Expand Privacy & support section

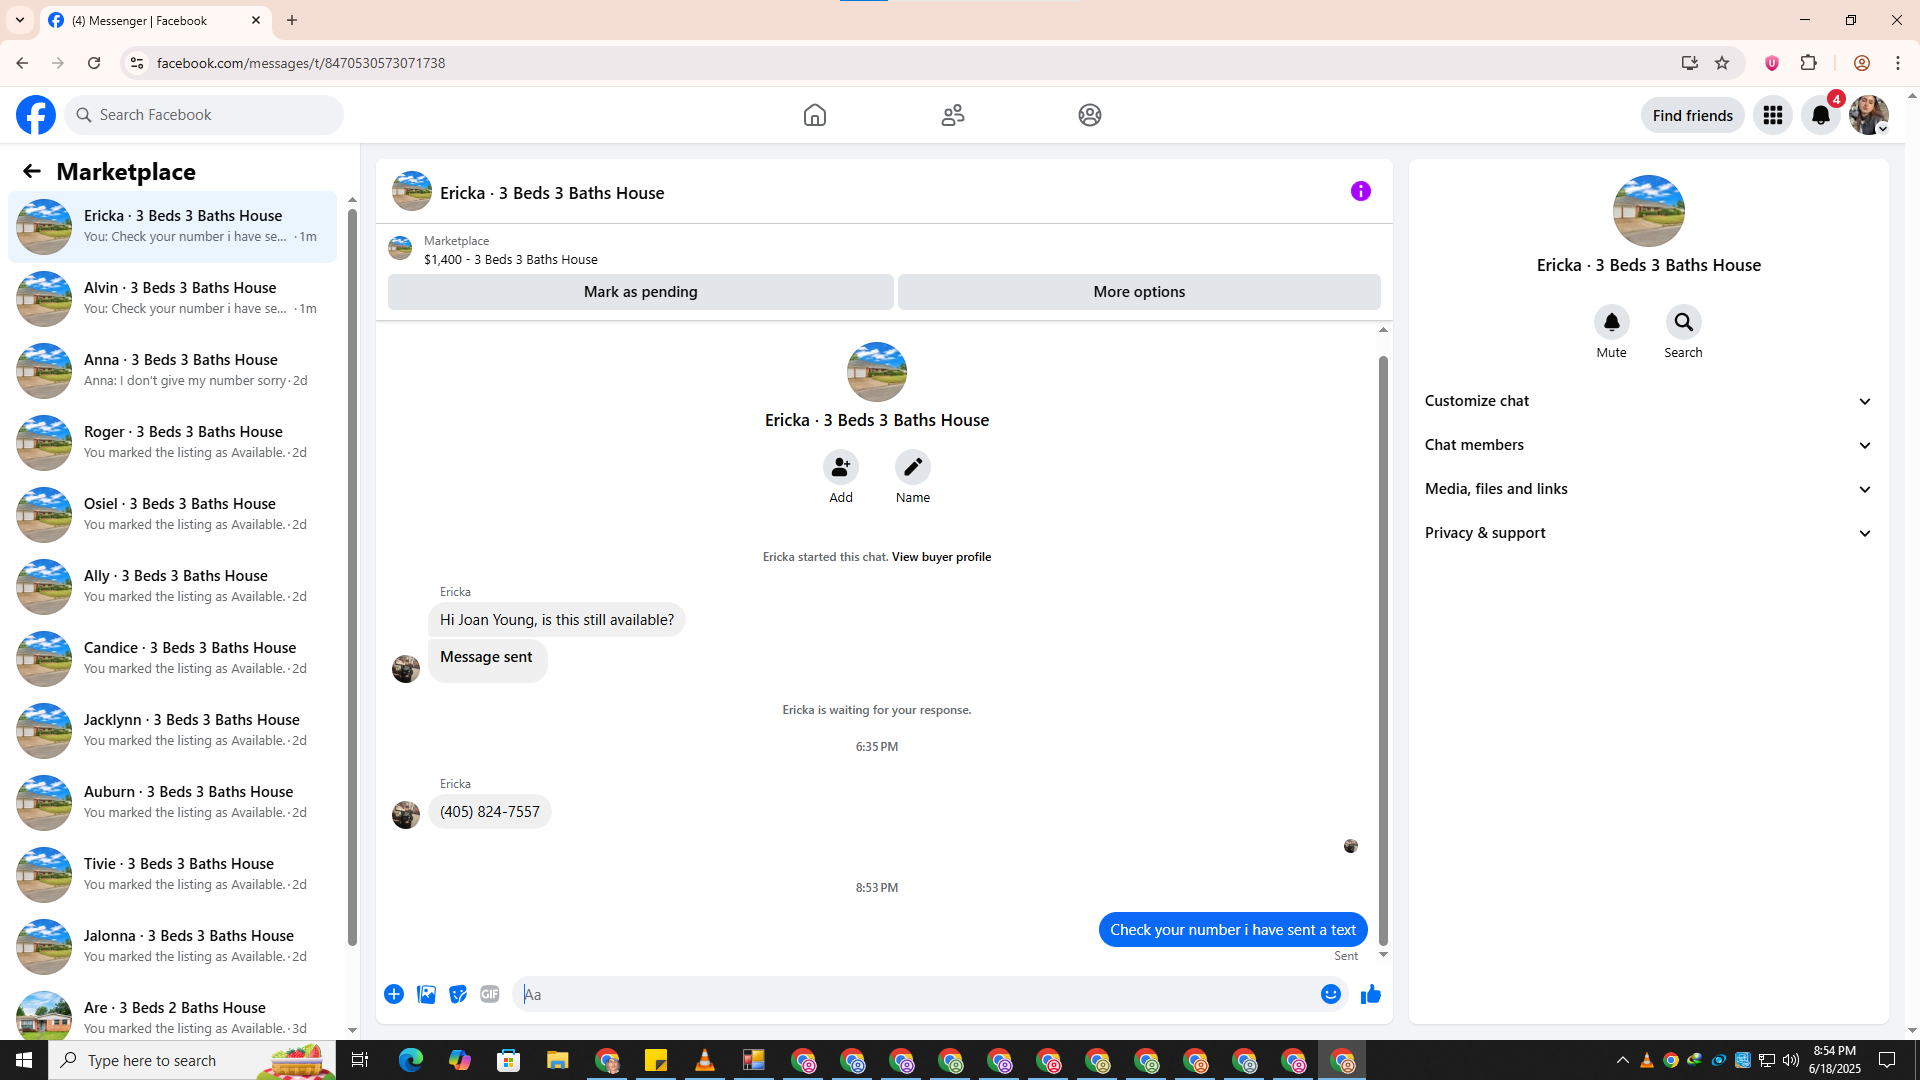tap(1649, 533)
